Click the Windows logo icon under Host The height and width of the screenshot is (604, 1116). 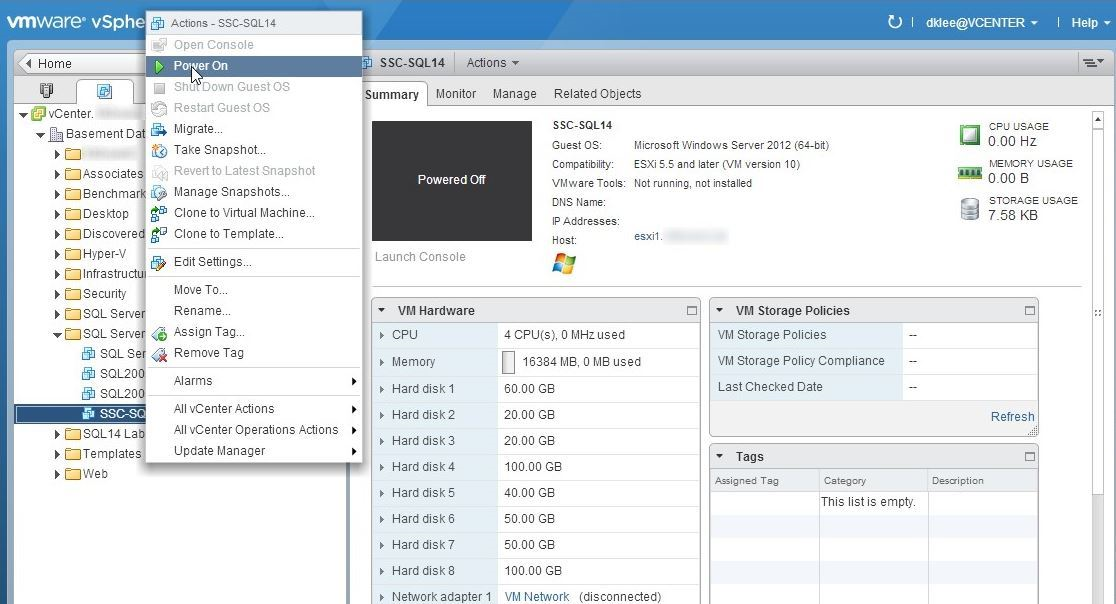(564, 263)
